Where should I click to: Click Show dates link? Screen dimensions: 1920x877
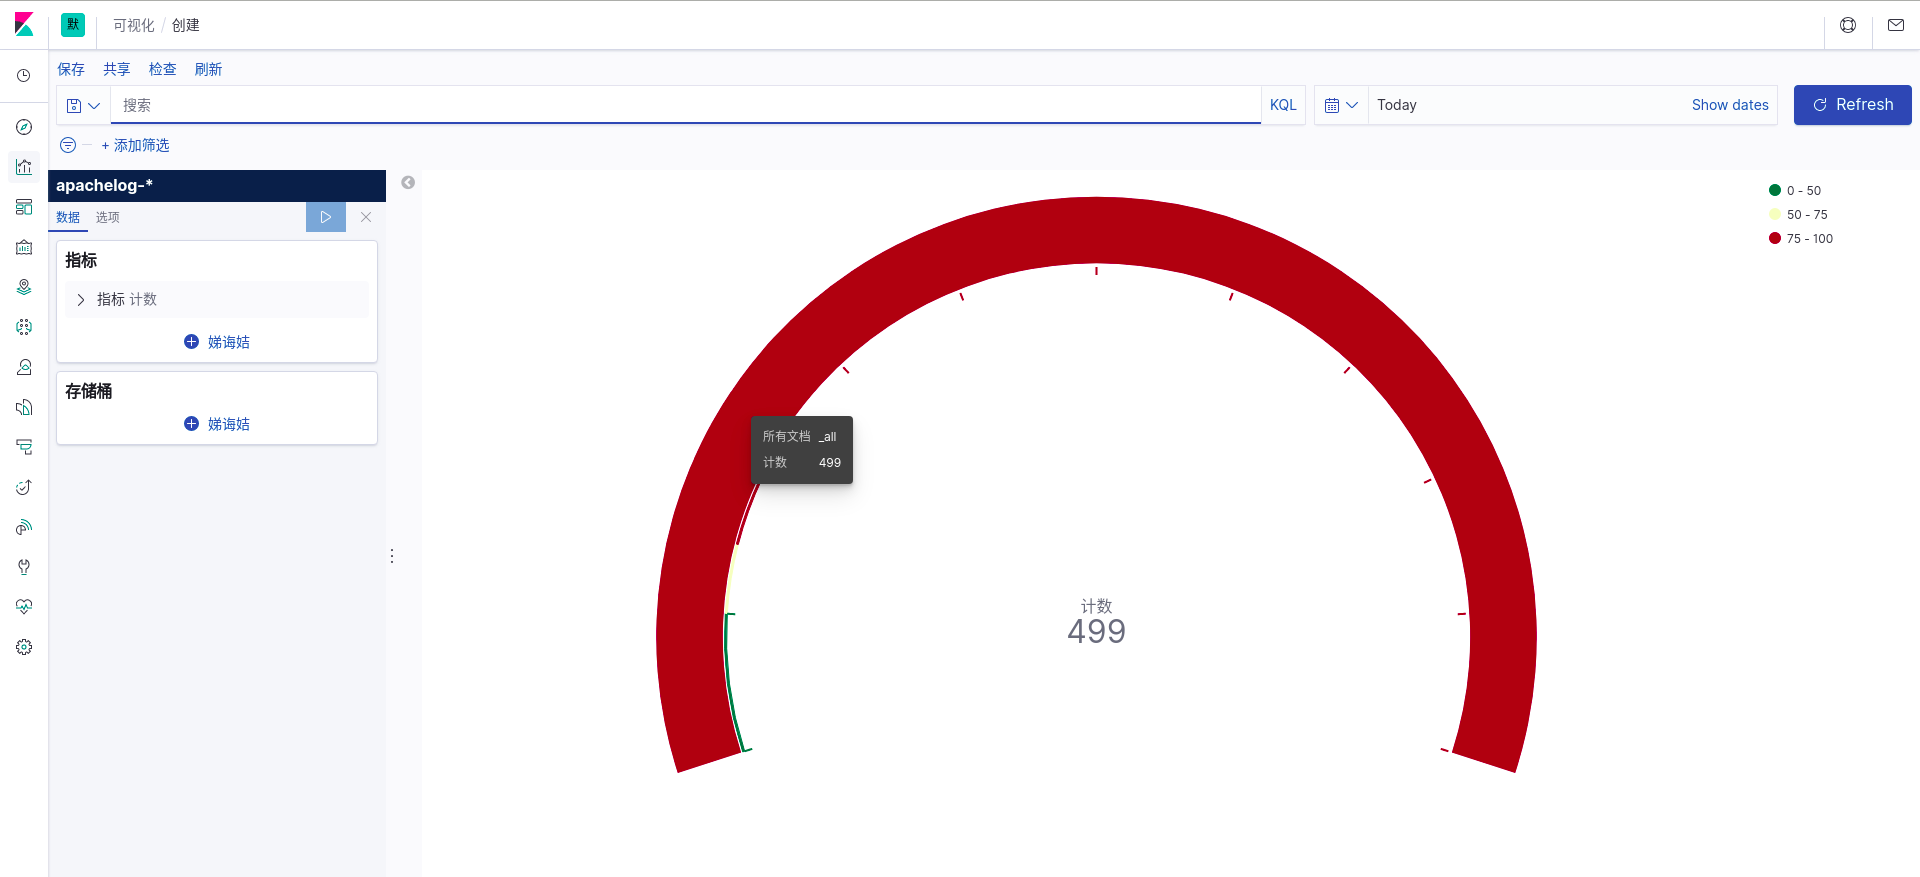[x=1730, y=105]
